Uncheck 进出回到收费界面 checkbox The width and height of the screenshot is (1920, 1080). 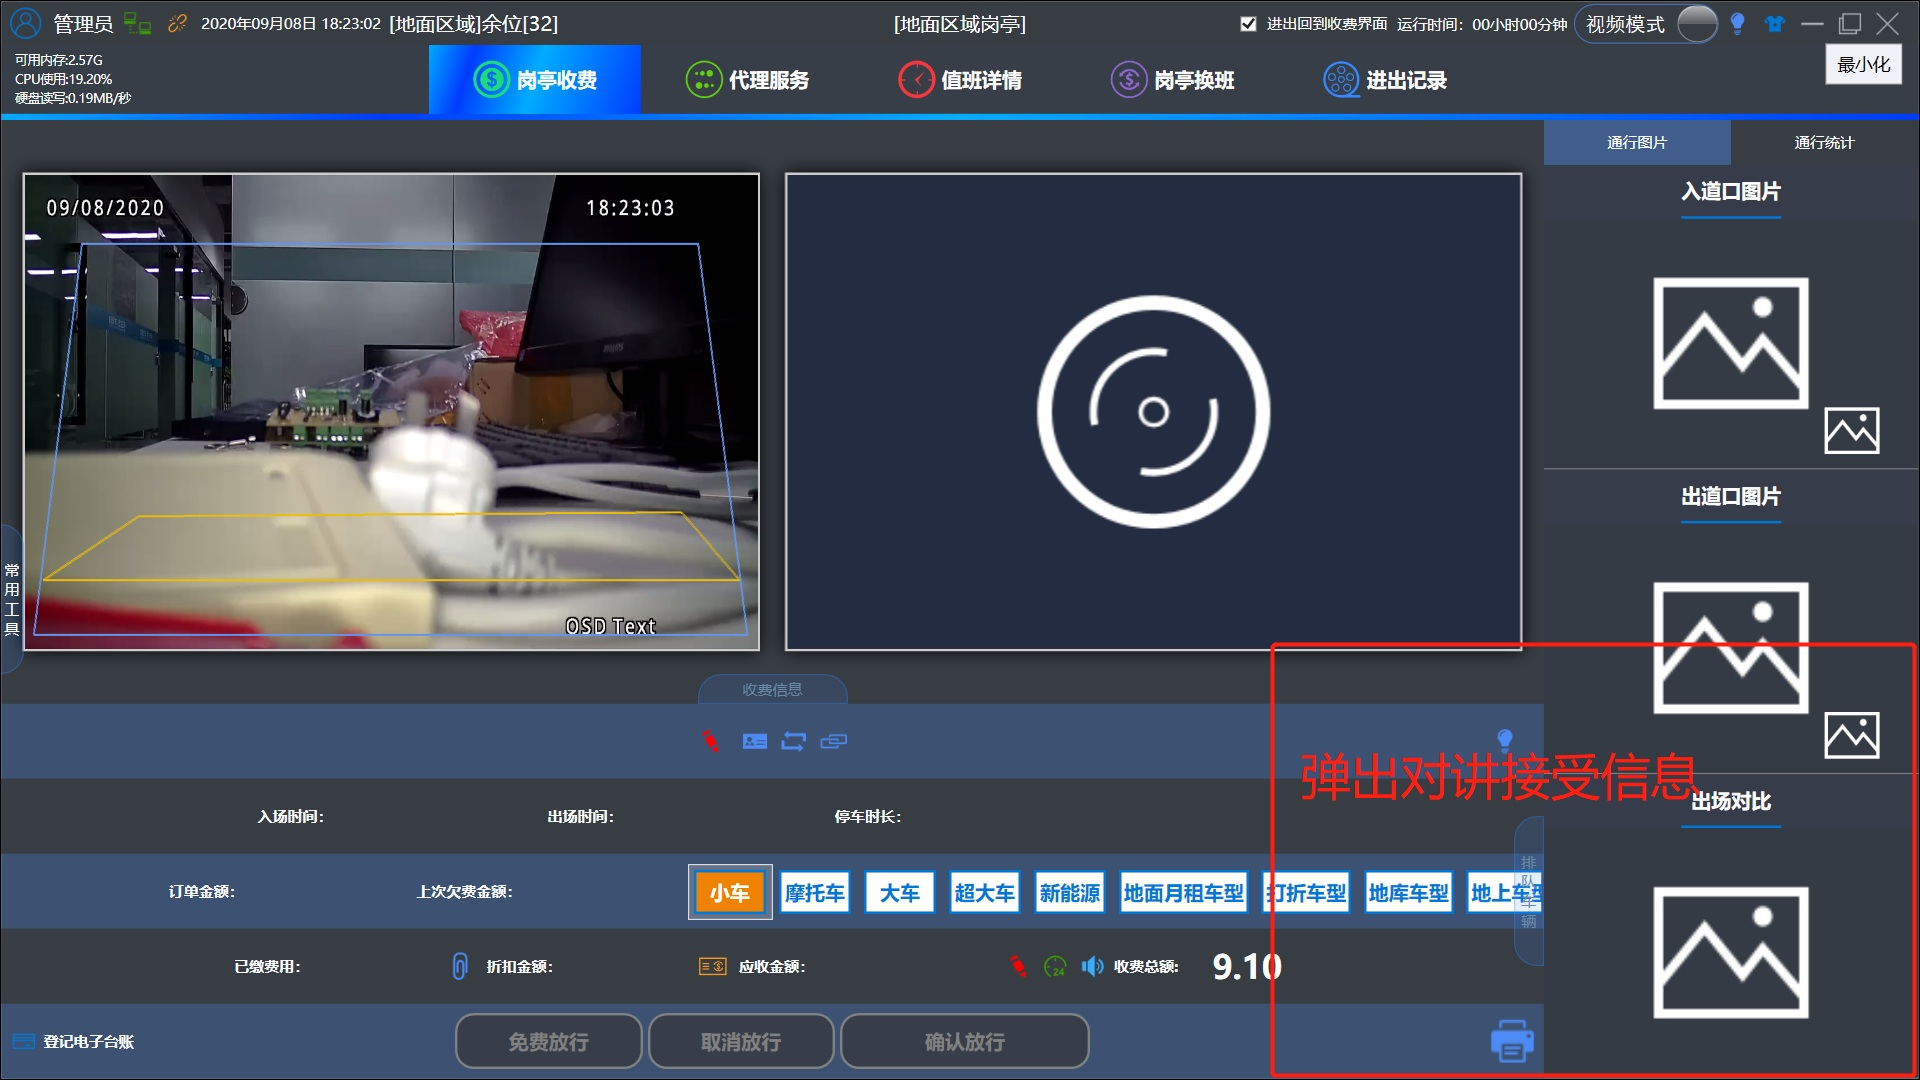pyautogui.click(x=1248, y=24)
